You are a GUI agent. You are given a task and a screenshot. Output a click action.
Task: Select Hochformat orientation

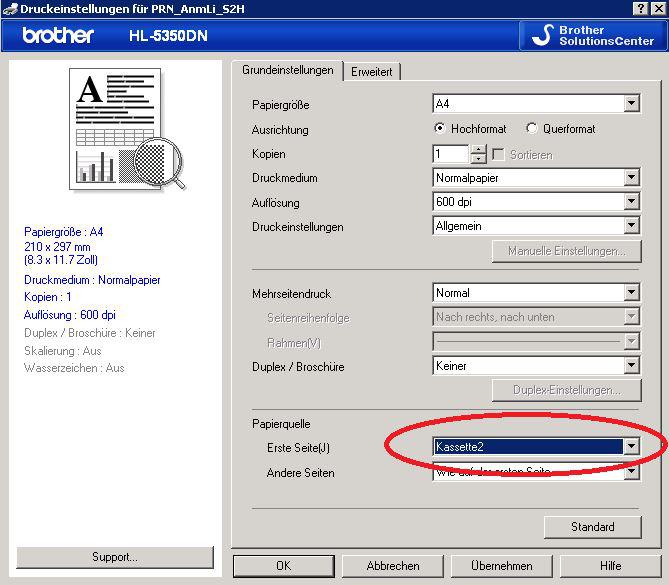tap(470, 128)
